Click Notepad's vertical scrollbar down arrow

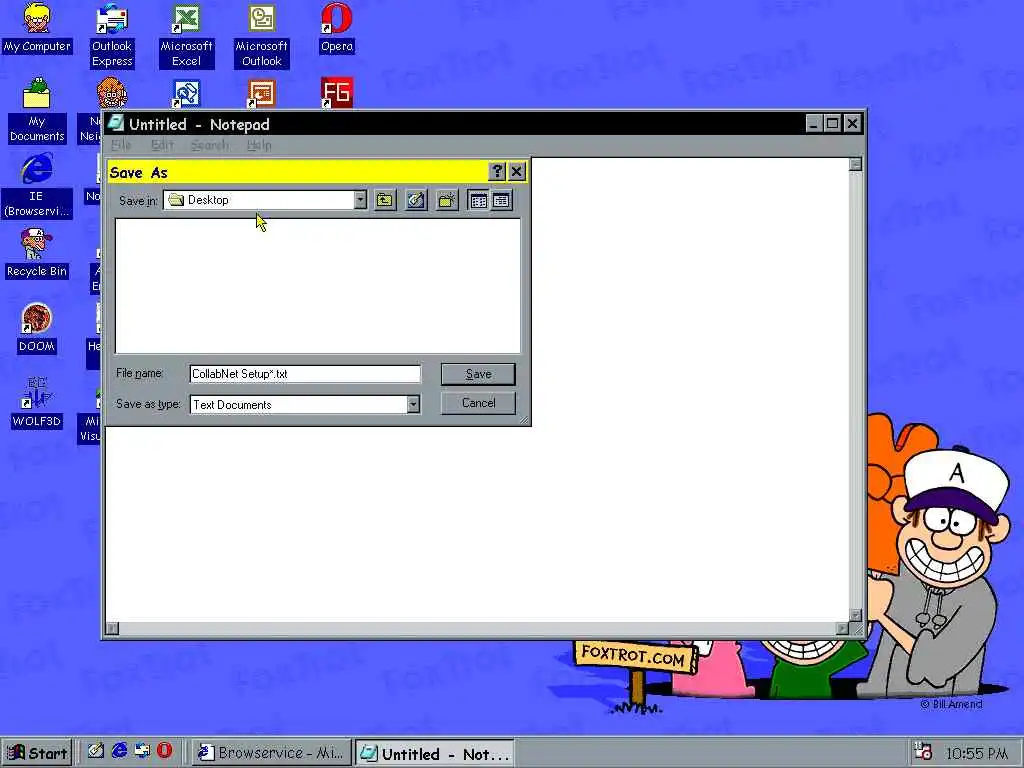pyautogui.click(x=856, y=615)
